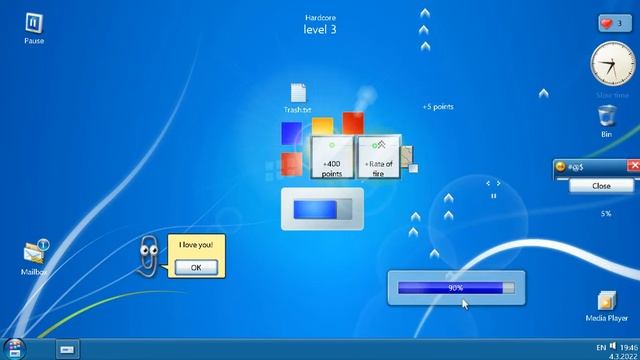Collect the +400 points bonus card
This screenshot has height=360, width=640.
click(332, 157)
